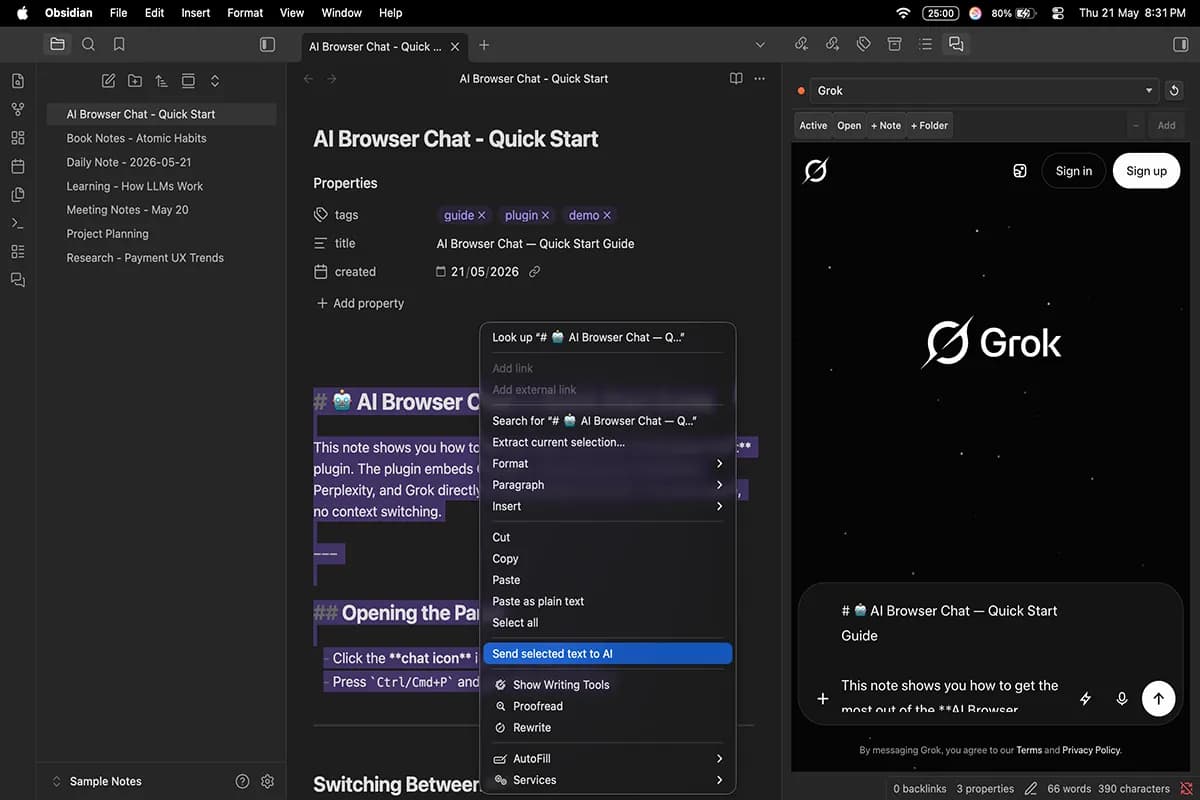Open backlinks panel icon in right sidebar

click(x=801, y=44)
